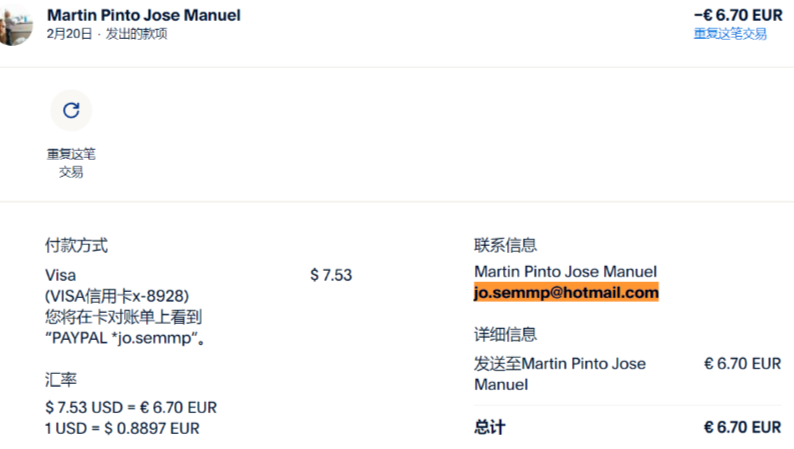Open the 重复这笔交易 link under the amount
Viewport: 794px width, 449px height.
730,34
